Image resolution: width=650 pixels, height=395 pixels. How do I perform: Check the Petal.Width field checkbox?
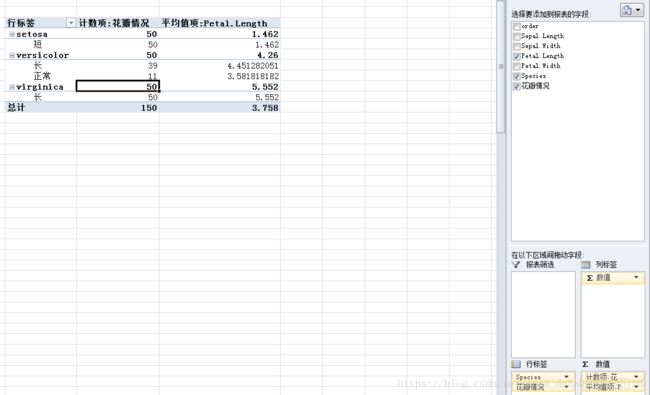(x=517, y=66)
